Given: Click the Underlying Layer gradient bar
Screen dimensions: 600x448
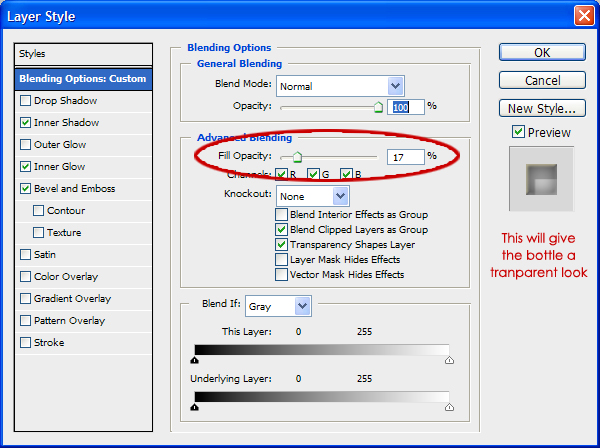Looking at the screenshot, I should pyautogui.click(x=322, y=397).
